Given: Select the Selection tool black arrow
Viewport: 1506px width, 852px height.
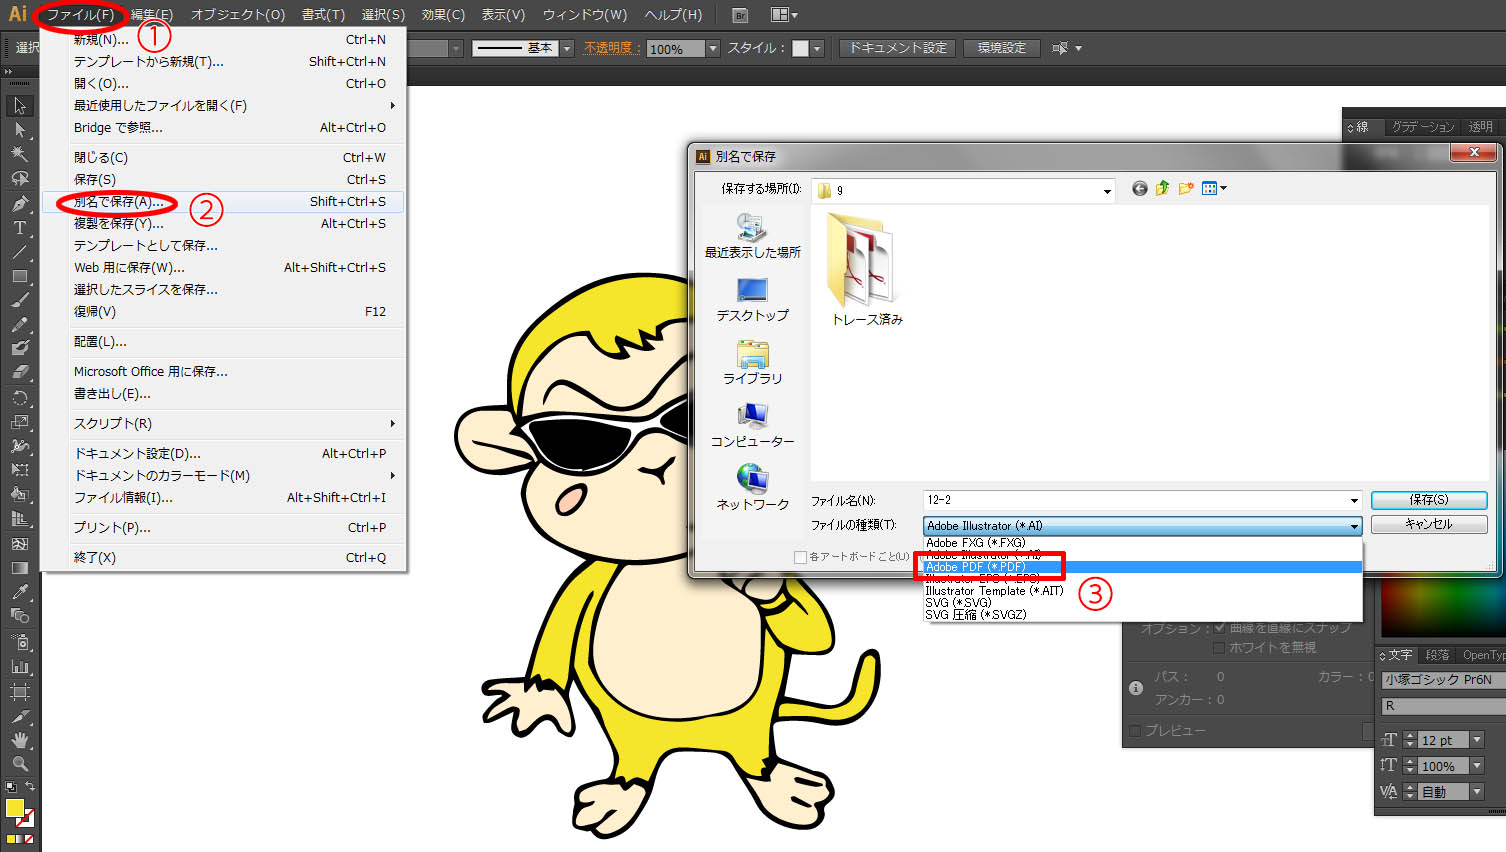Looking at the screenshot, I should [x=20, y=106].
